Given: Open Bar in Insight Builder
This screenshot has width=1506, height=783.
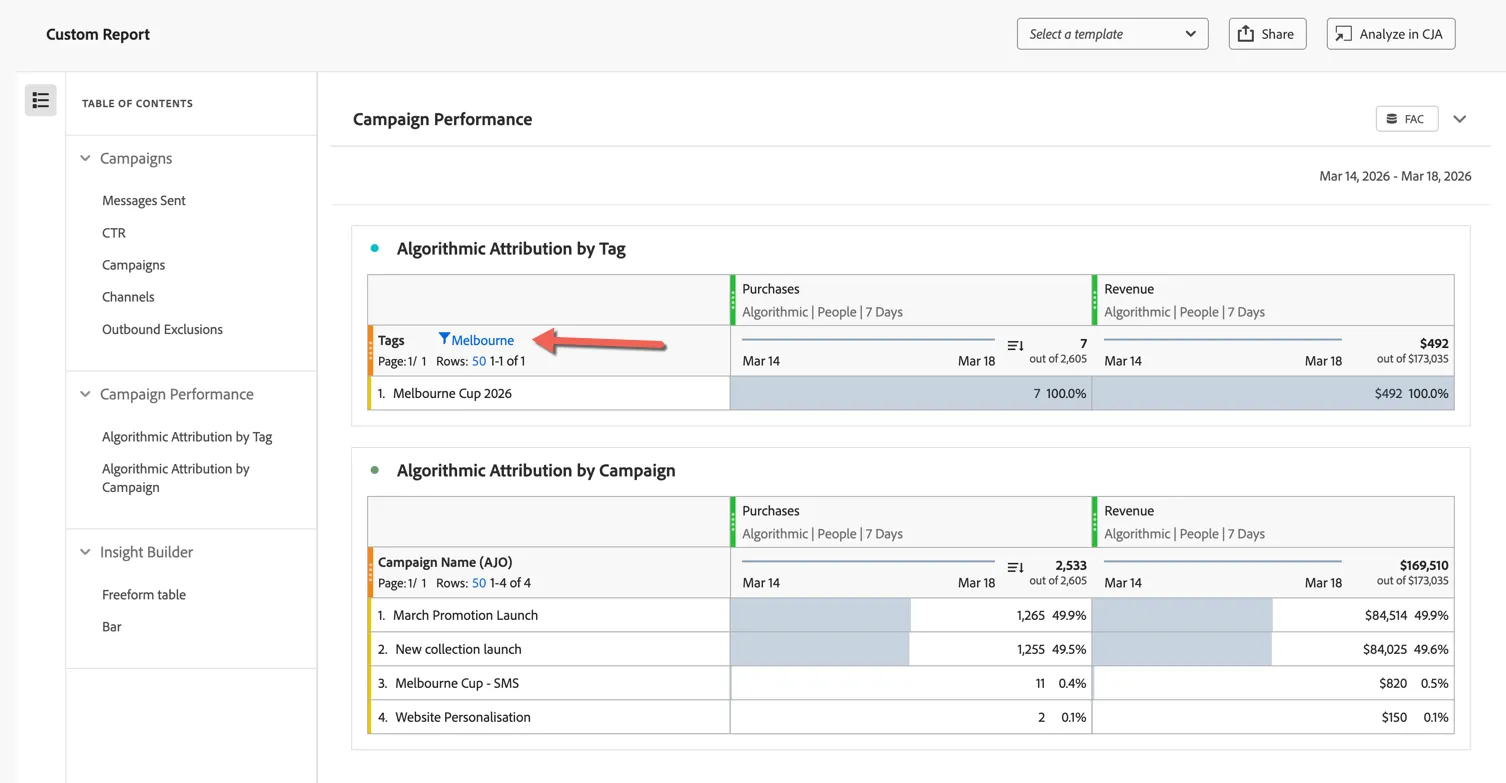Looking at the screenshot, I should (x=112, y=627).
